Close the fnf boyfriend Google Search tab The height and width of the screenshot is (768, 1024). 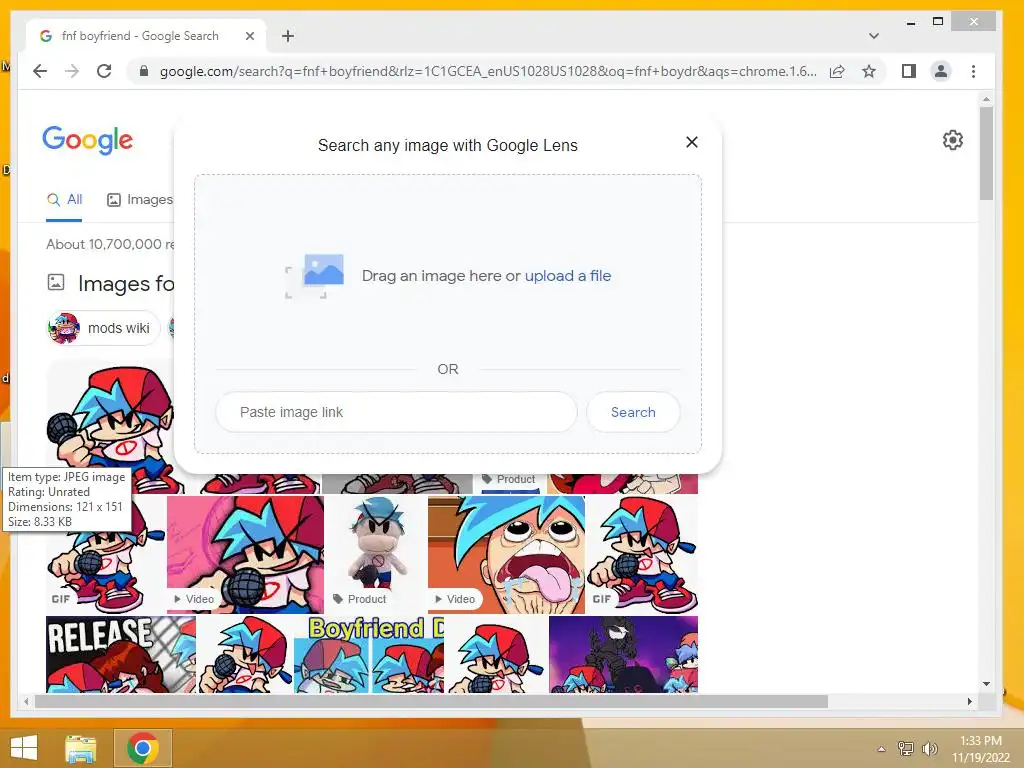point(249,36)
